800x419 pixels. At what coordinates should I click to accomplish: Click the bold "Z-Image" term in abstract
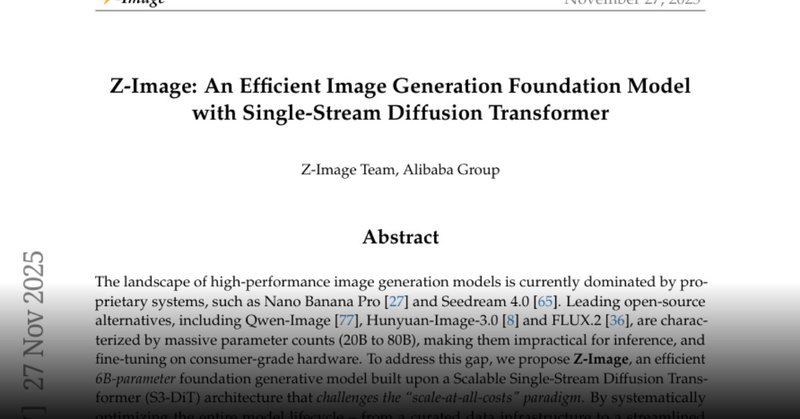coord(601,359)
